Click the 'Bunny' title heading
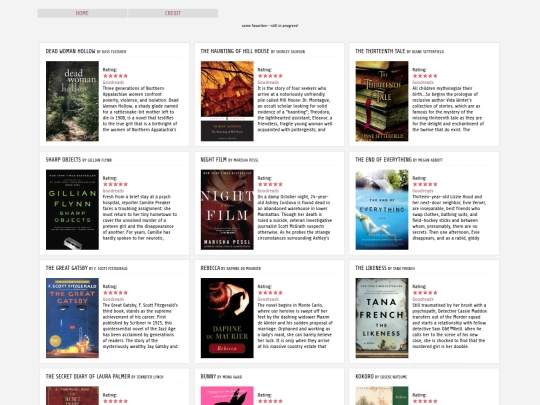Viewport: 540px width, 405px height. 208,377
